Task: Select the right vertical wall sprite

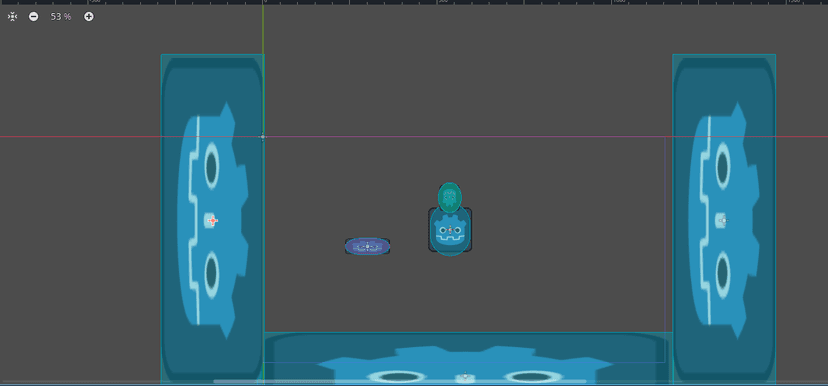Action: tap(724, 219)
